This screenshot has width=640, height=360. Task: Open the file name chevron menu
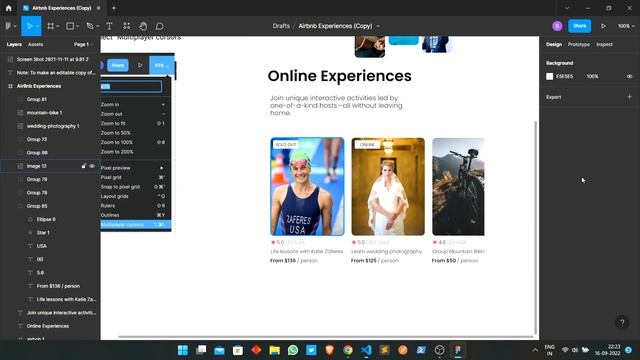point(378,26)
